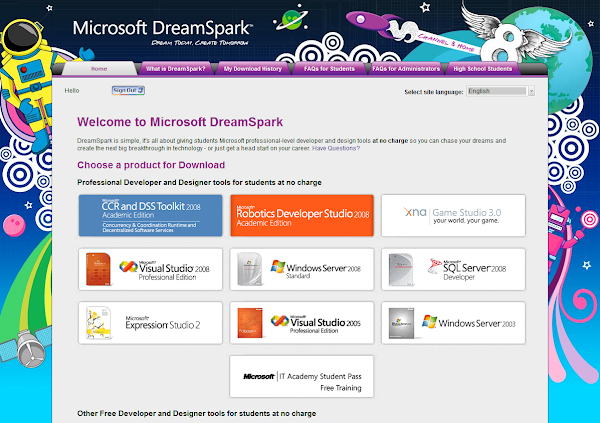Screen dimensions: 600x423
Task: Click Other Free Developer and Designer tools text
Action: (x=196, y=413)
